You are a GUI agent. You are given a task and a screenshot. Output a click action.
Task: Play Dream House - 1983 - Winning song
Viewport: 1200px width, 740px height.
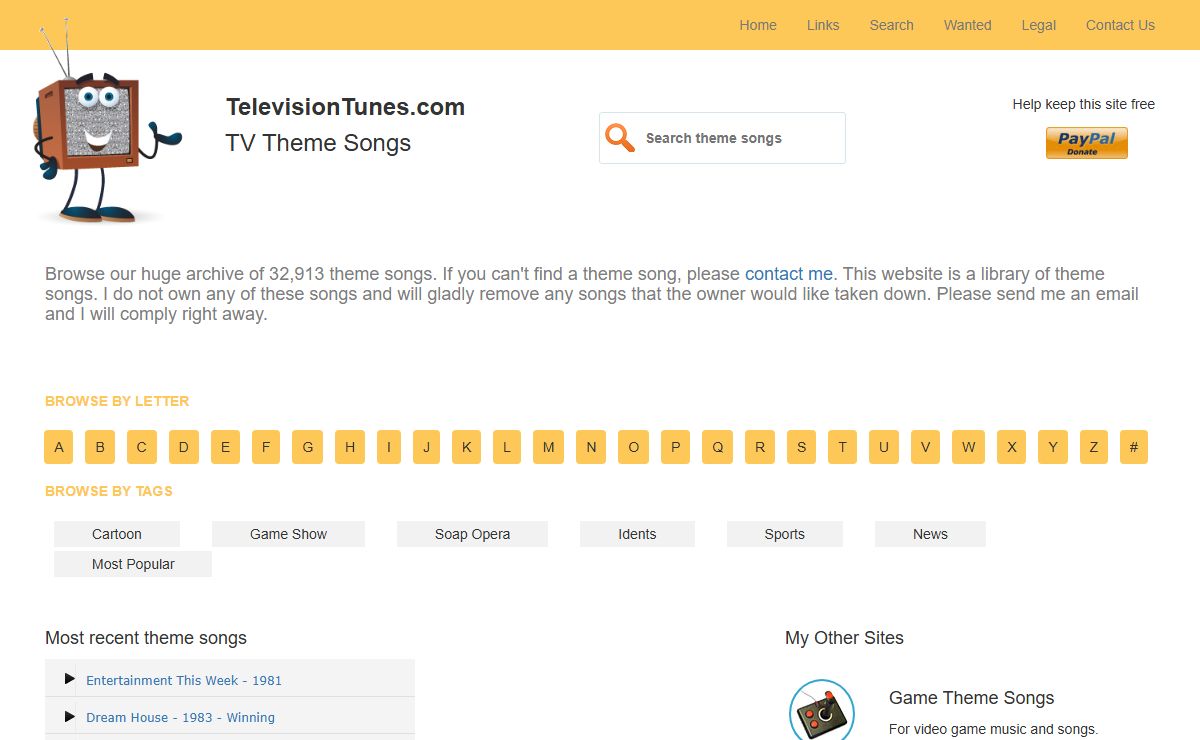click(x=69, y=716)
